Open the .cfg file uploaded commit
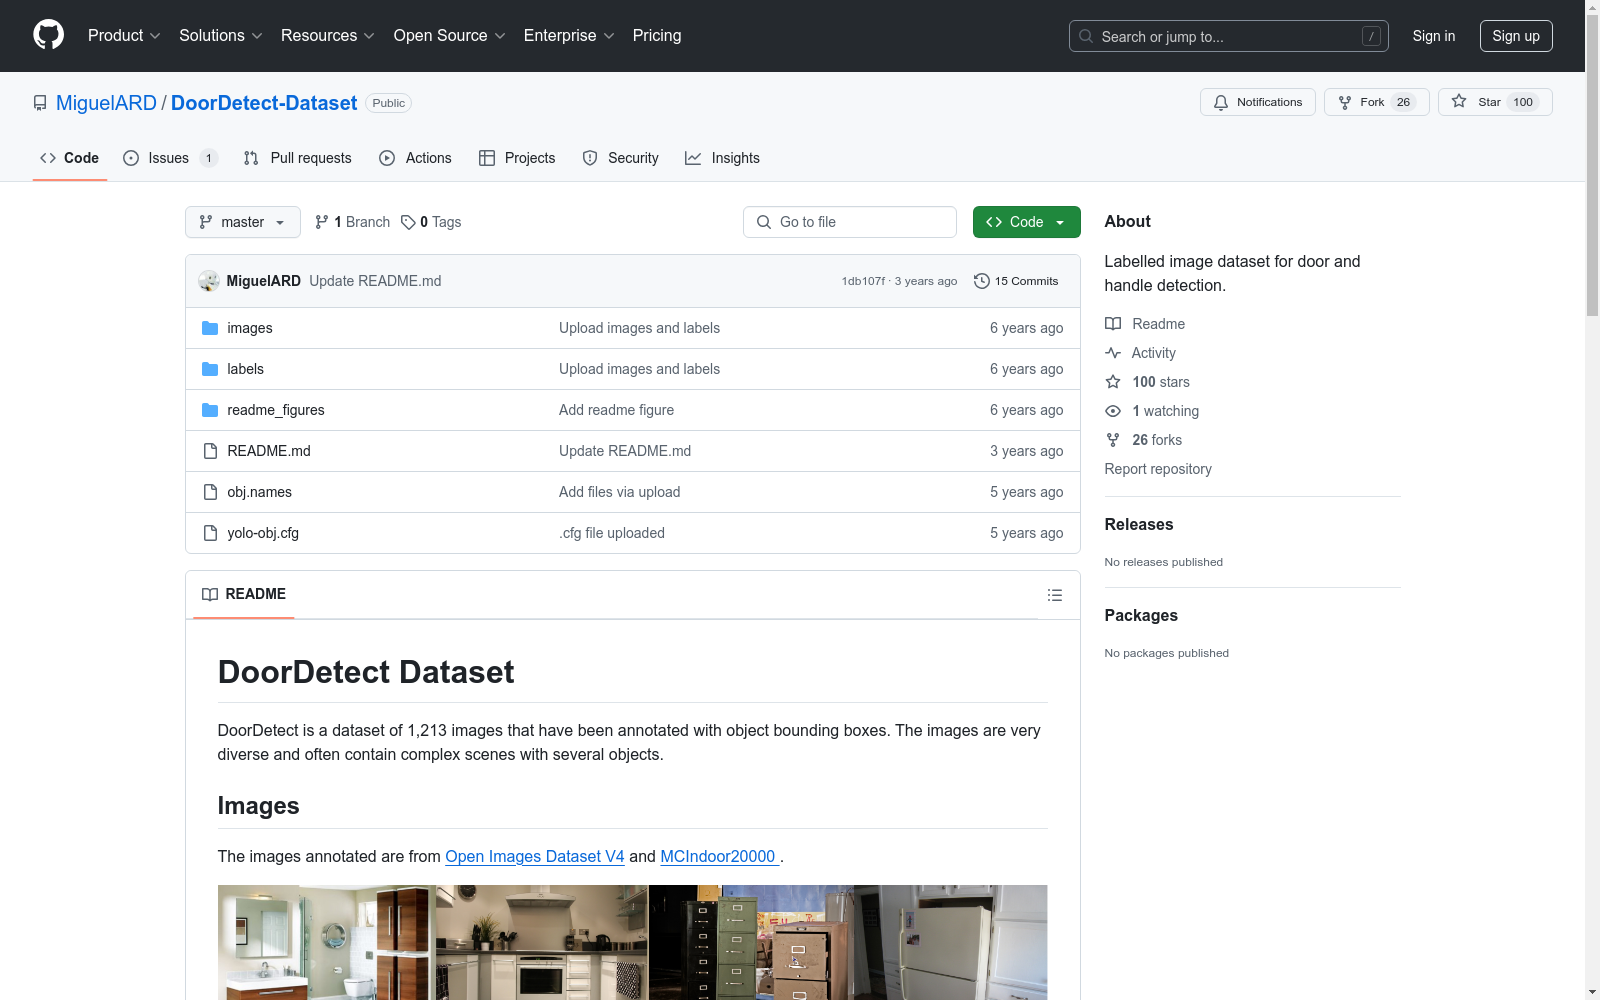 pyautogui.click(x=612, y=533)
